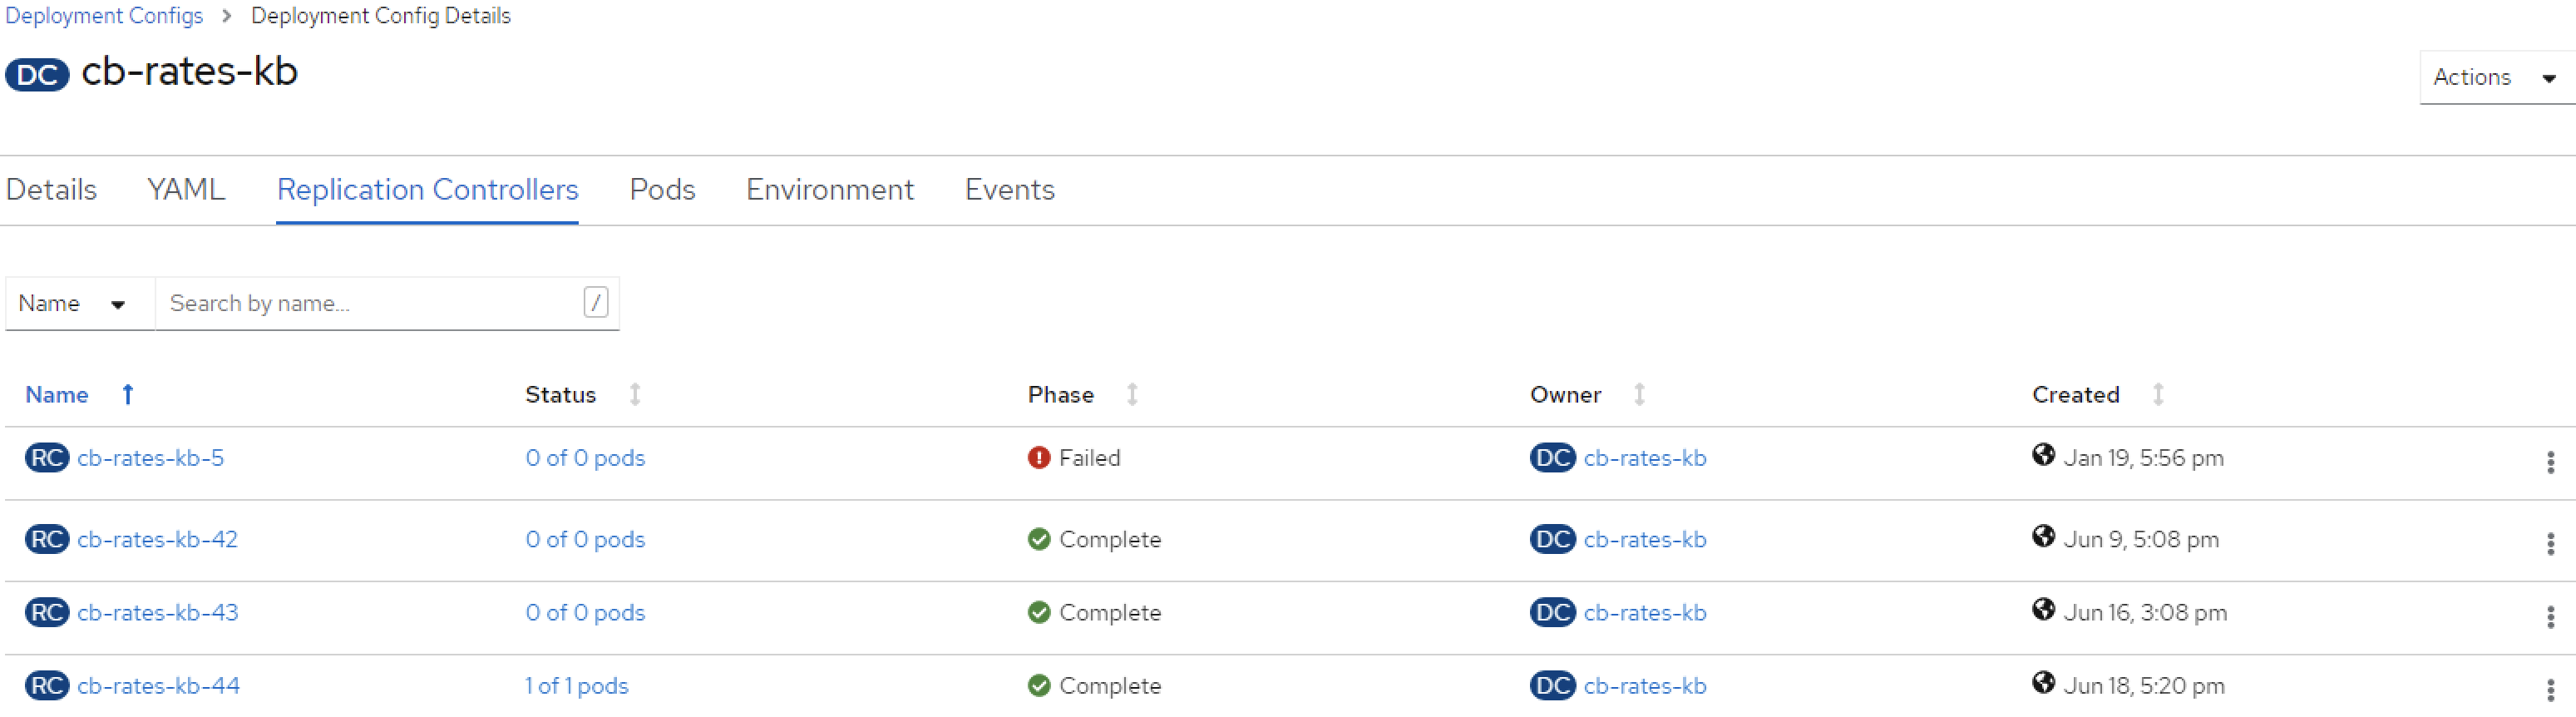Sort table by Created column
Screen dimensions: 2576x717
[2158, 395]
